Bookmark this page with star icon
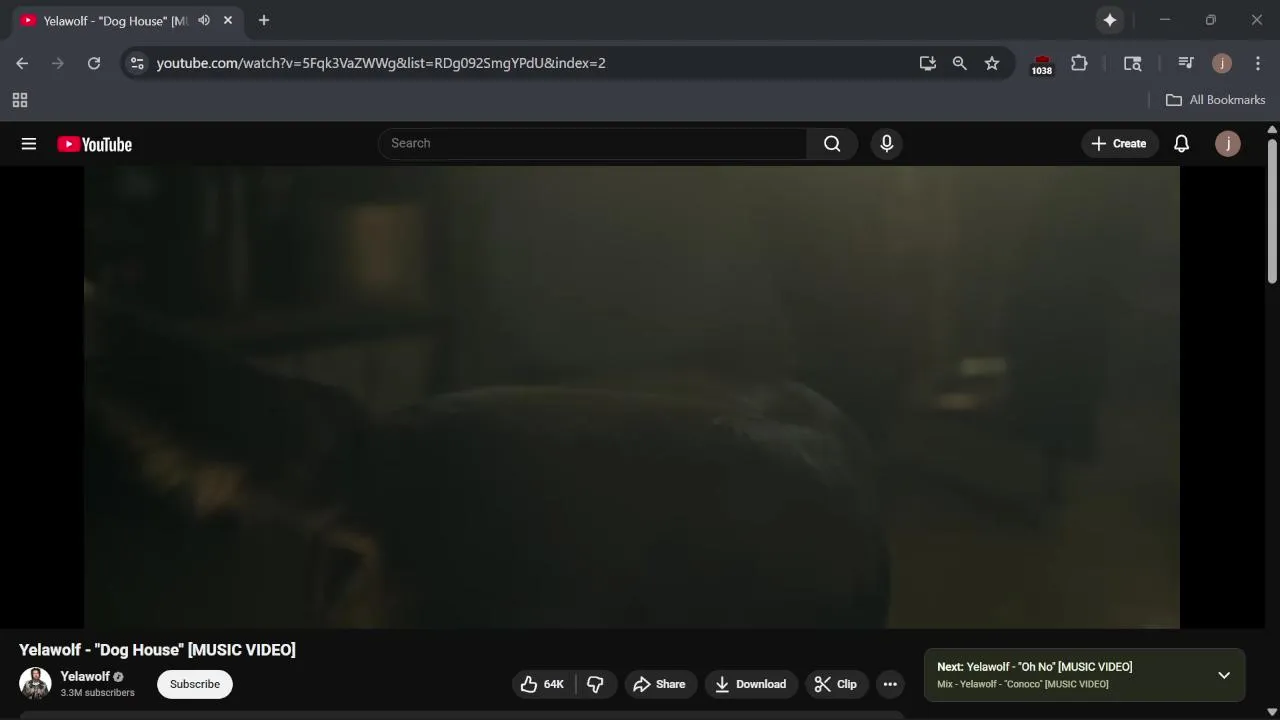This screenshot has height=720, width=1280. (x=992, y=63)
